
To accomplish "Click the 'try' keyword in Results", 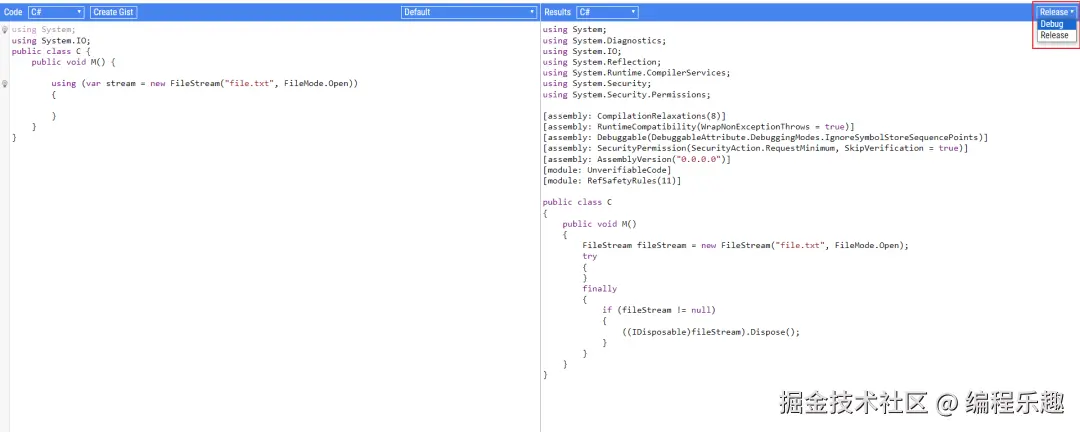I will (x=590, y=256).
